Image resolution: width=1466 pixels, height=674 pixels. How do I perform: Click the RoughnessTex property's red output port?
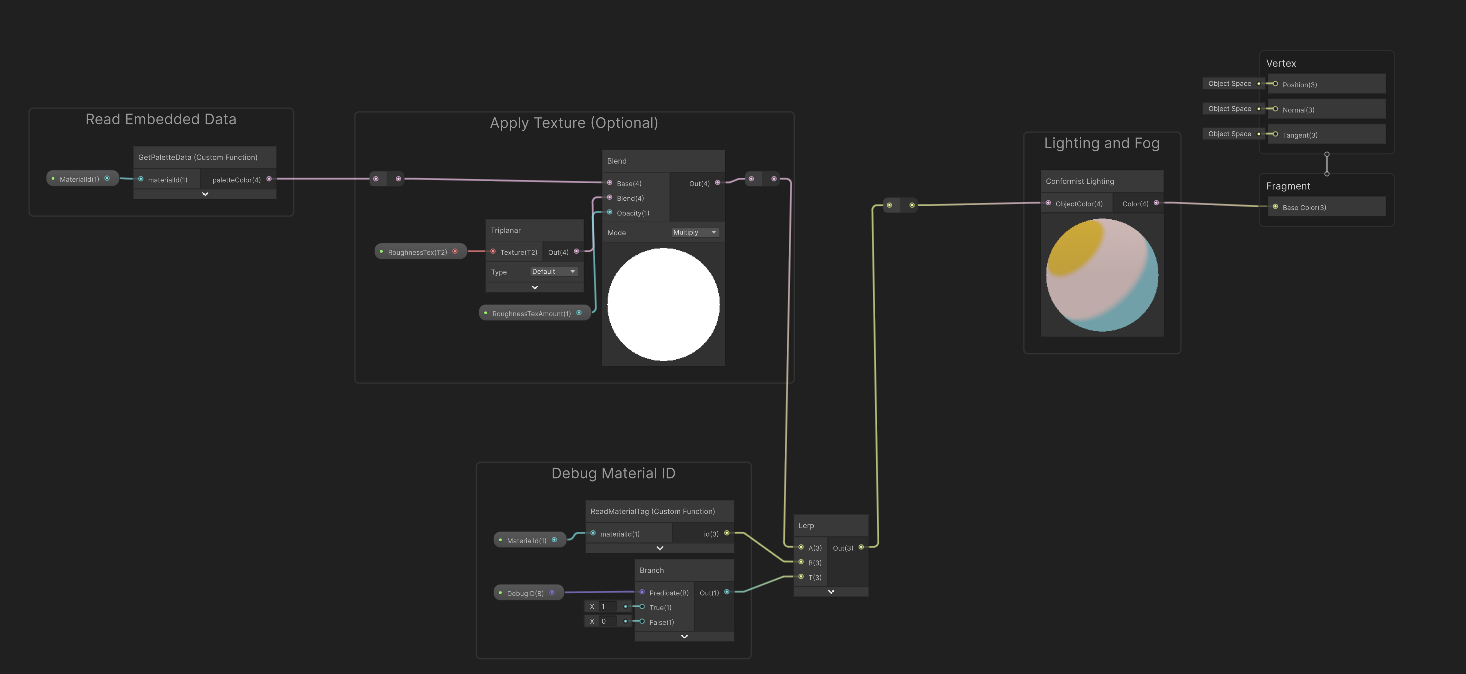point(455,251)
